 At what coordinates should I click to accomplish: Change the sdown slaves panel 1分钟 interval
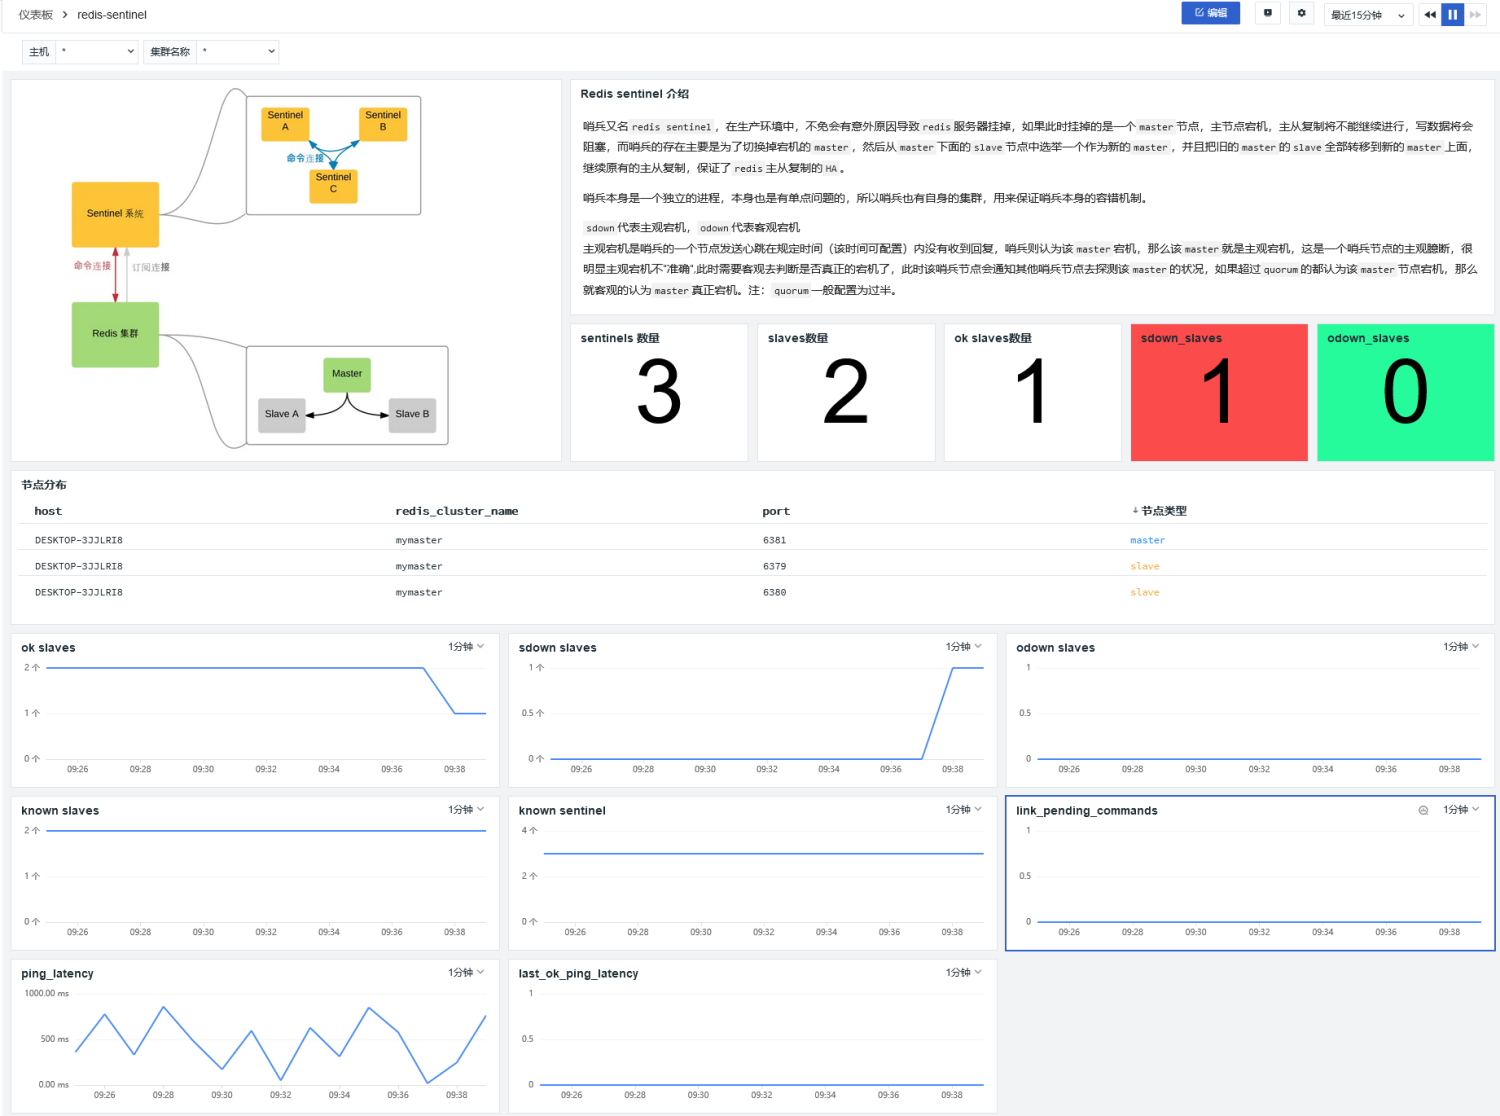[x=964, y=647]
